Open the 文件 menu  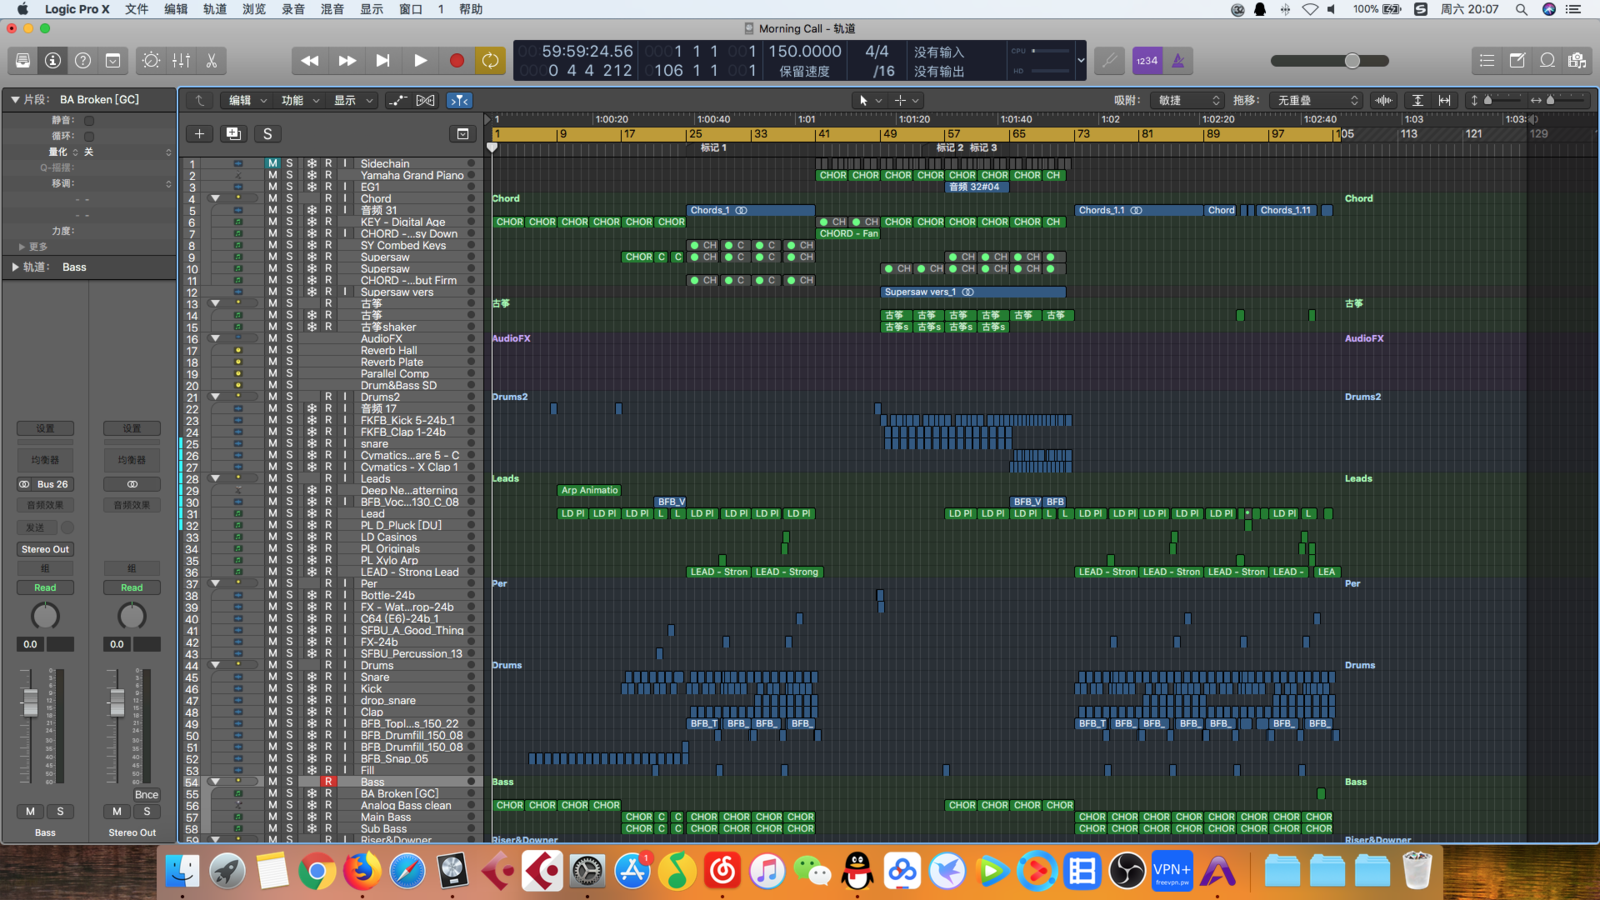point(136,9)
